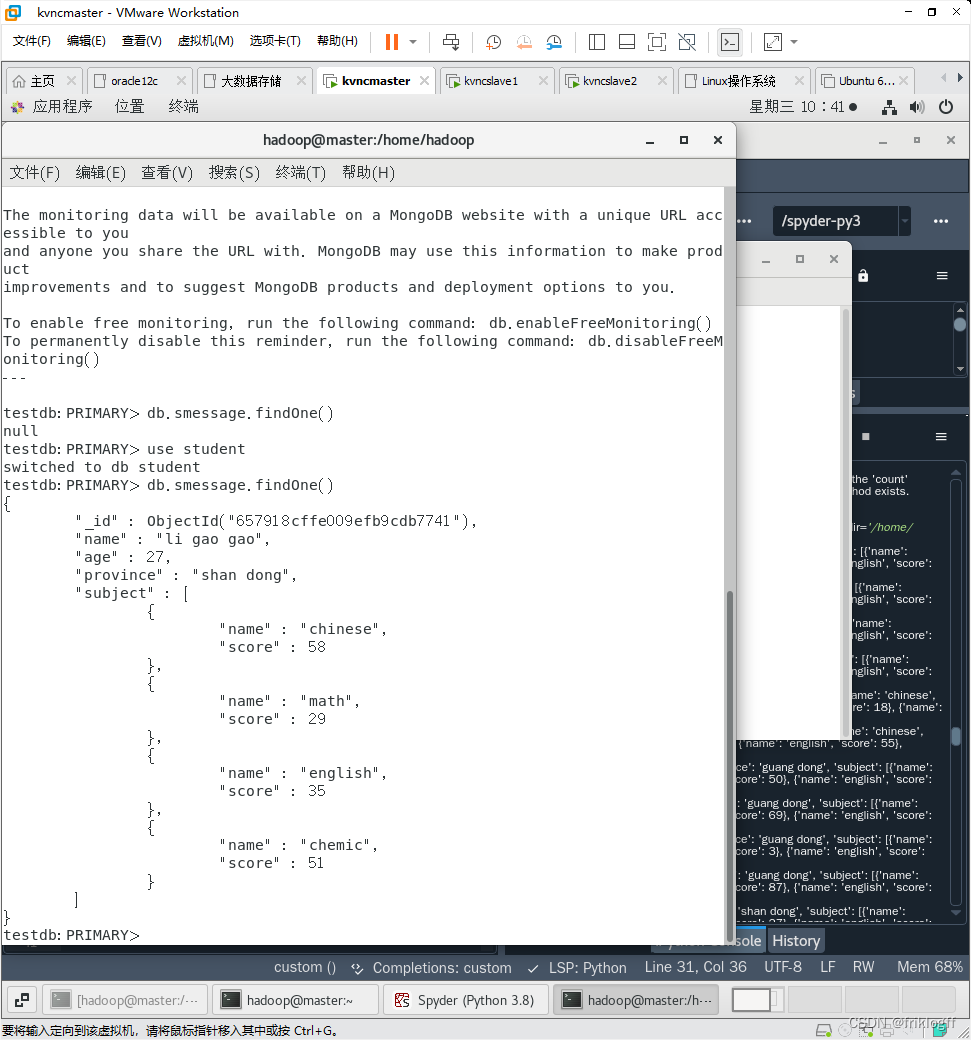Send Ctrl+Alt+Del to the guest OS
This screenshot has width=971, height=1040.
(451, 42)
